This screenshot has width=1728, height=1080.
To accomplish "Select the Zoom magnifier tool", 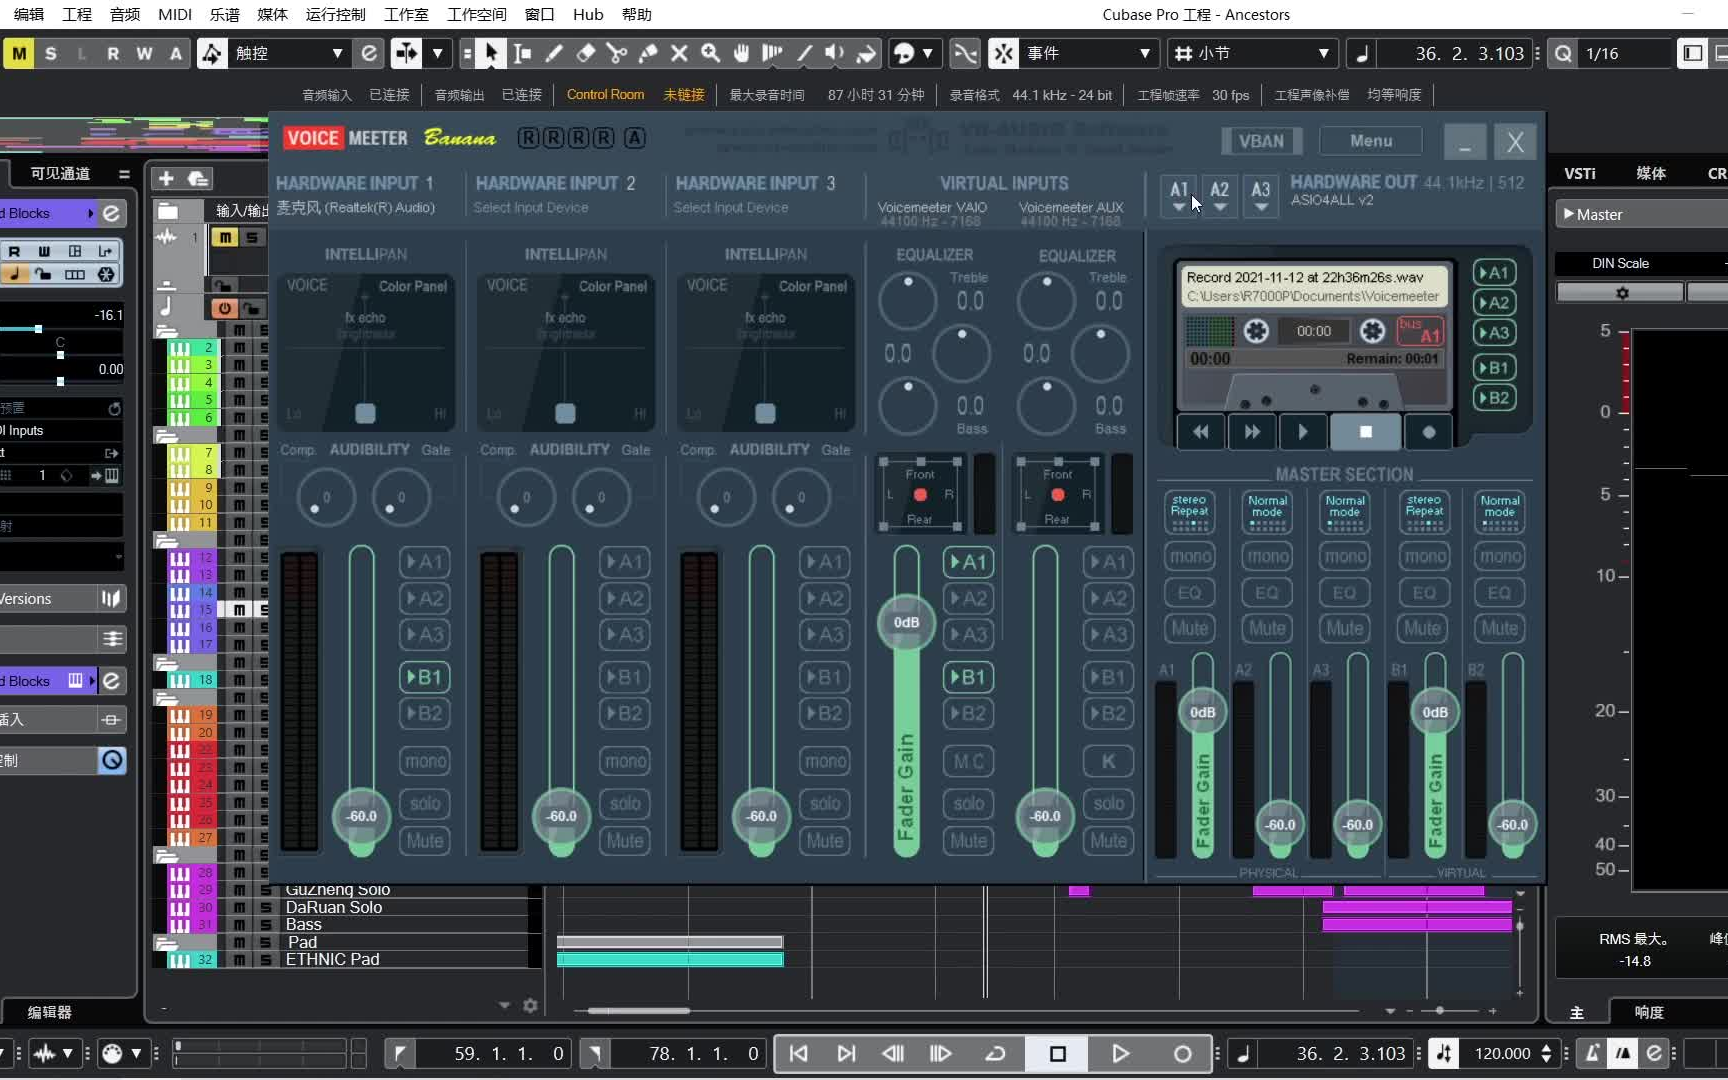I will (710, 53).
